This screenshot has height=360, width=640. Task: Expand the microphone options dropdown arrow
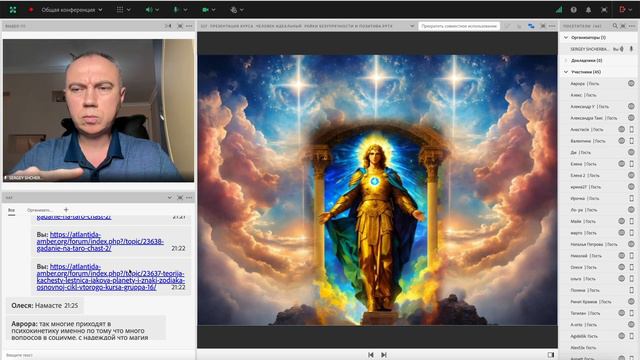click(185, 10)
